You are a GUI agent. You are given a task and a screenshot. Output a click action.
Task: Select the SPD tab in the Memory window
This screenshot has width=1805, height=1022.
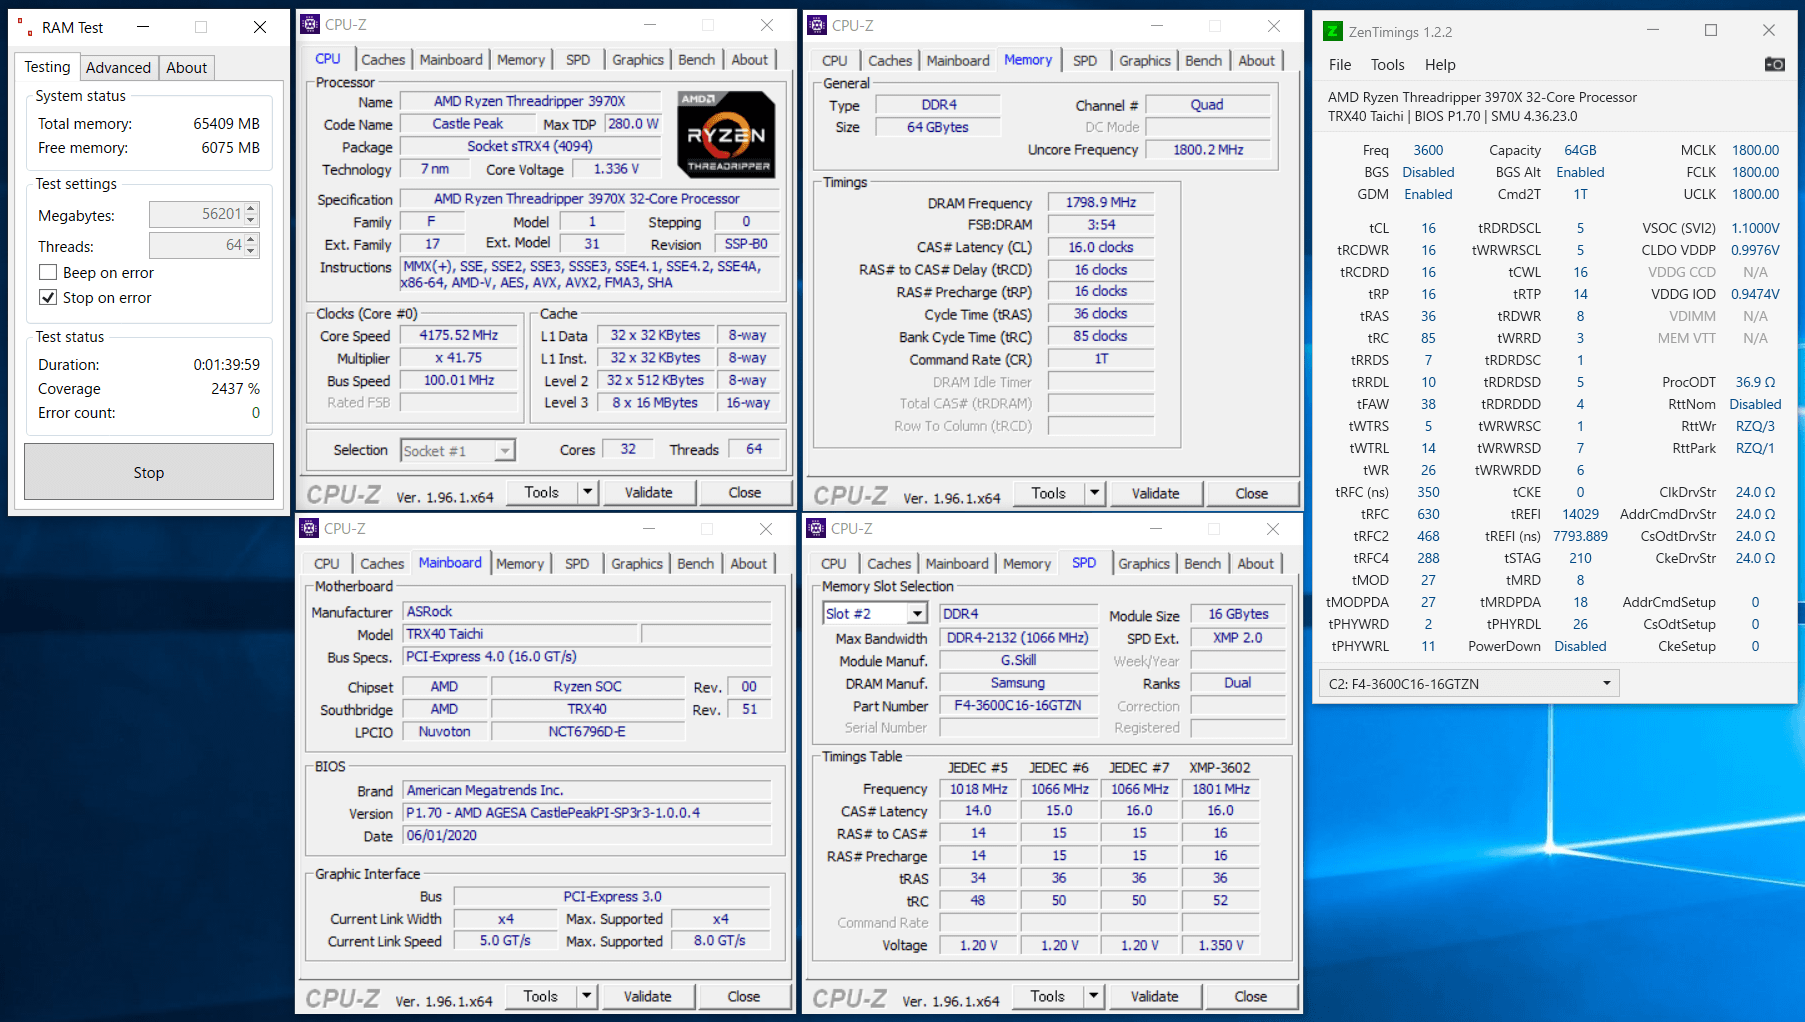1084,60
